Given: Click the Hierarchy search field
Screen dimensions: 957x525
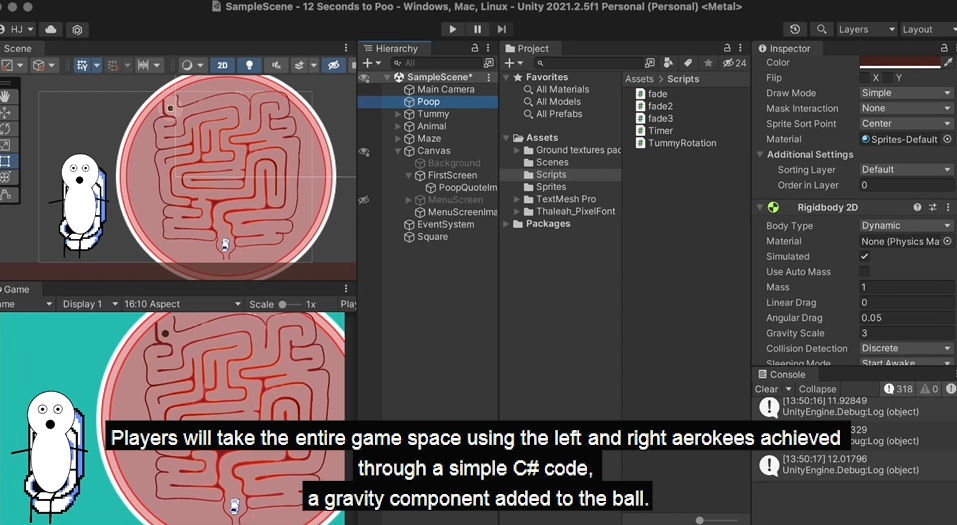Looking at the screenshot, I should pyautogui.click(x=436, y=63).
